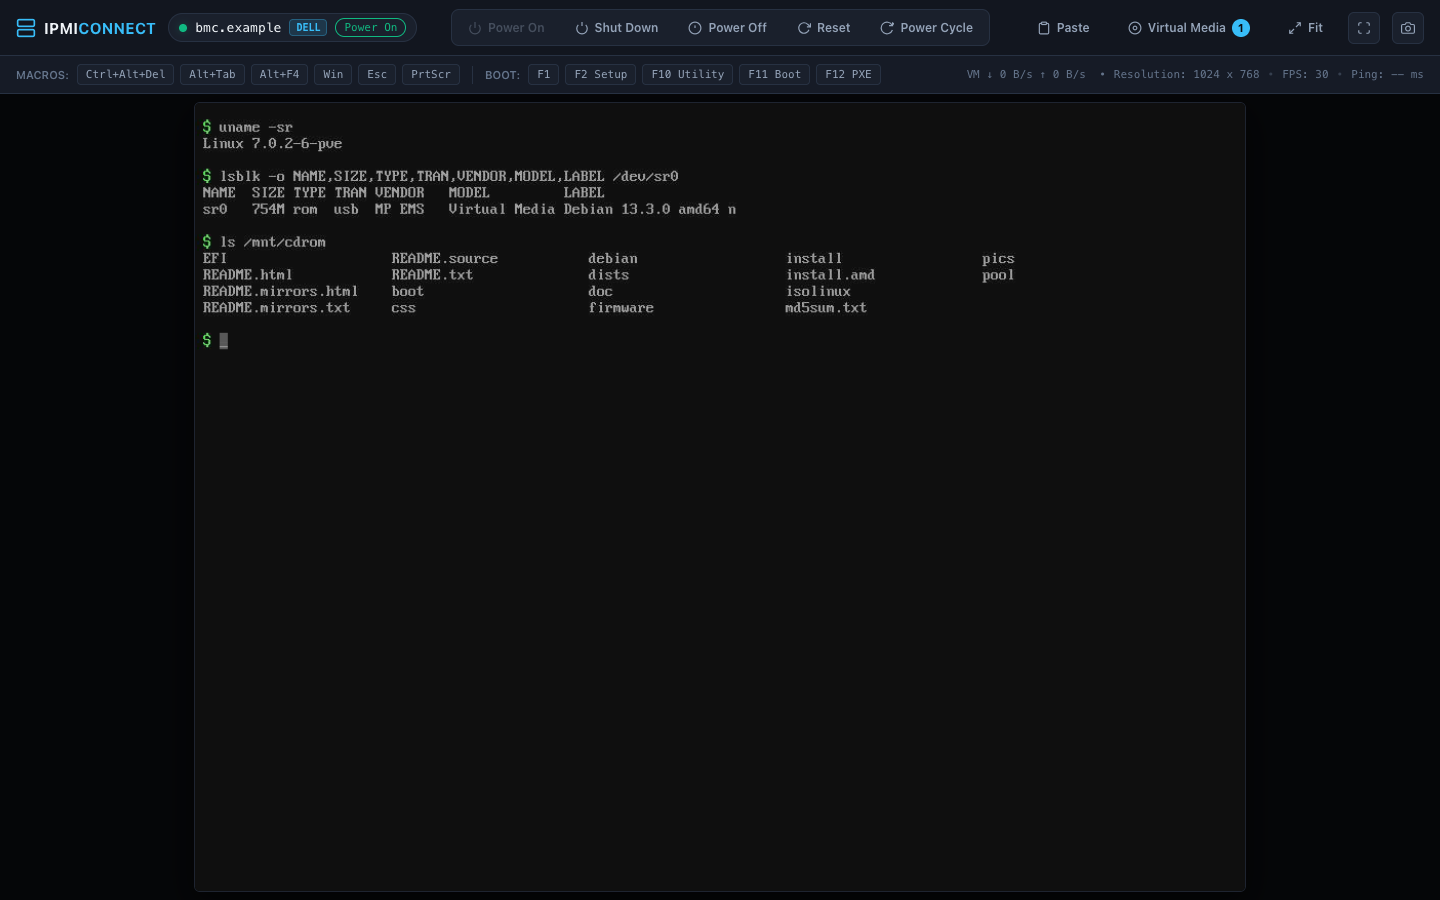The width and height of the screenshot is (1440, 900).
Task: Click the terminal prompt cursor
Action: tap(224, 341)
